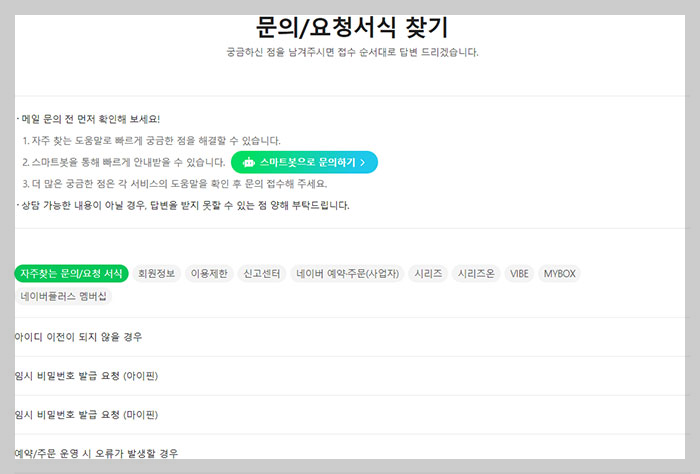The image size is (700, 474).
Task: Switch to the 회원정보 category
Action: [156, 274]
